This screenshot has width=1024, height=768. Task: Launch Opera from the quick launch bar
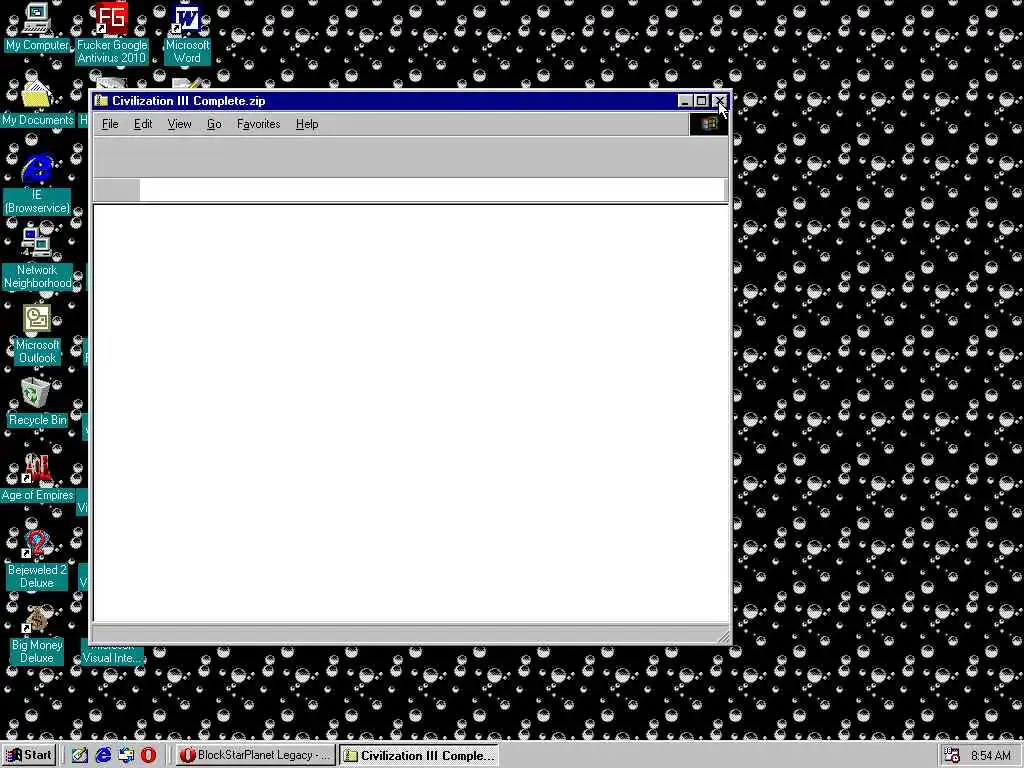(149, 755)
